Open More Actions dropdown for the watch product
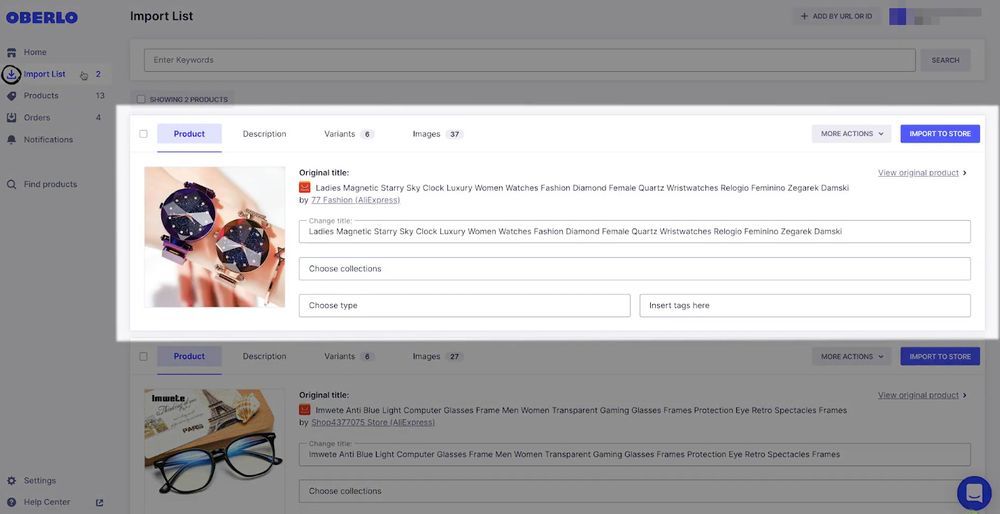Image resolution: width=1000 pixels, height=514 pixels. [851, 134]
